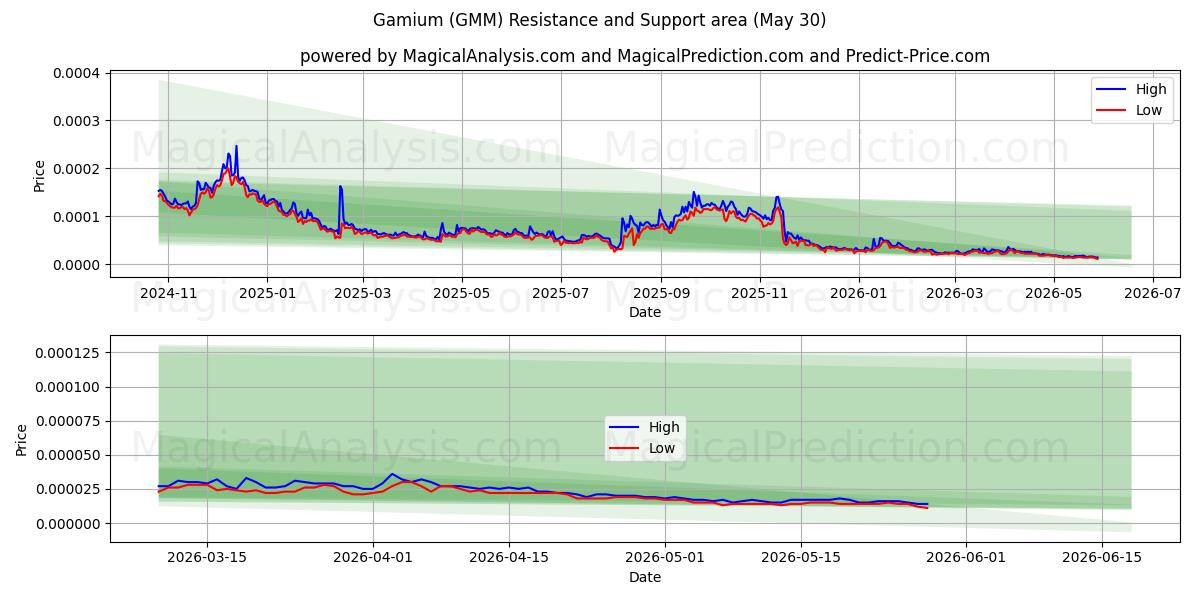Click the '2025-03' x-axis label
Screen dimensions: 1200x600
coord(363,293)
